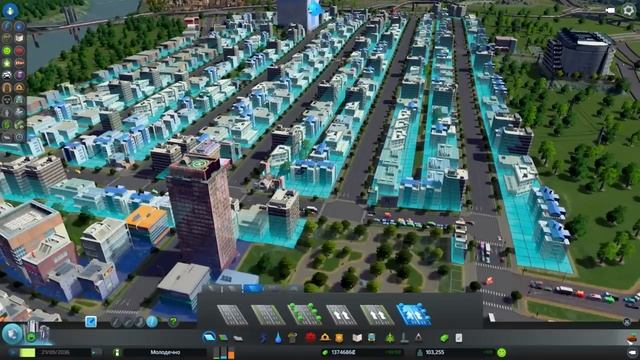
Task: Click the RCI zoning demand bars
Action: tap(224, 352)
